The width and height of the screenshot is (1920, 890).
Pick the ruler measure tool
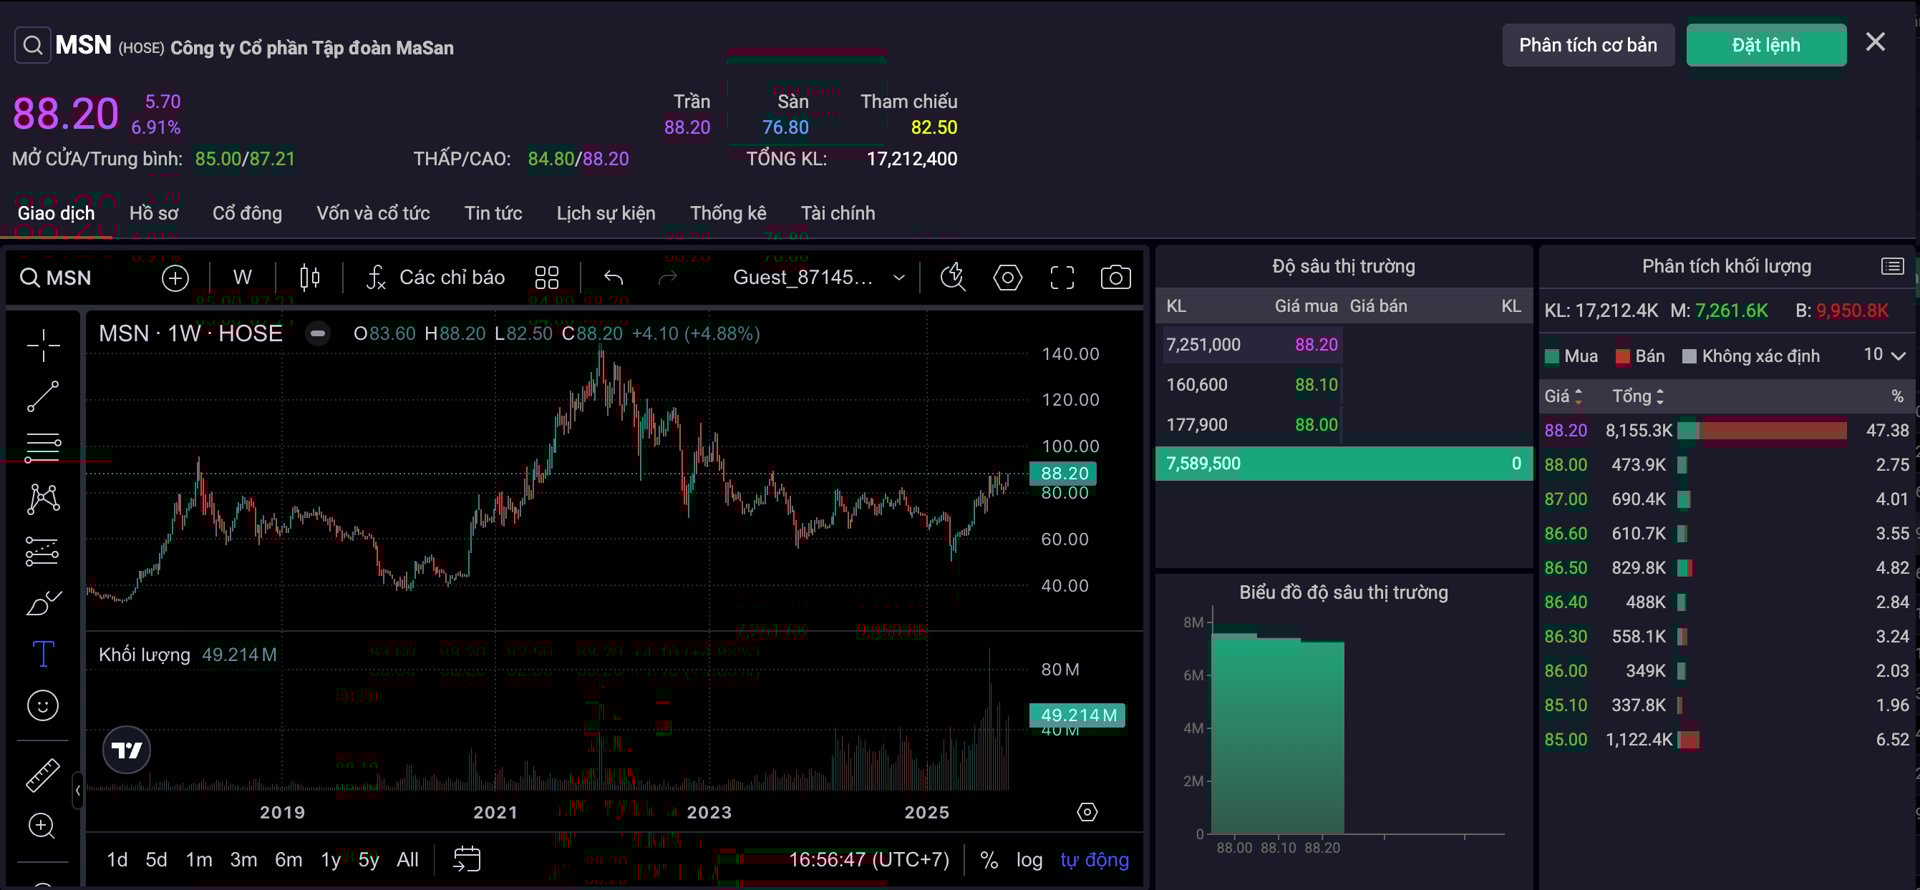coord(42,775)
